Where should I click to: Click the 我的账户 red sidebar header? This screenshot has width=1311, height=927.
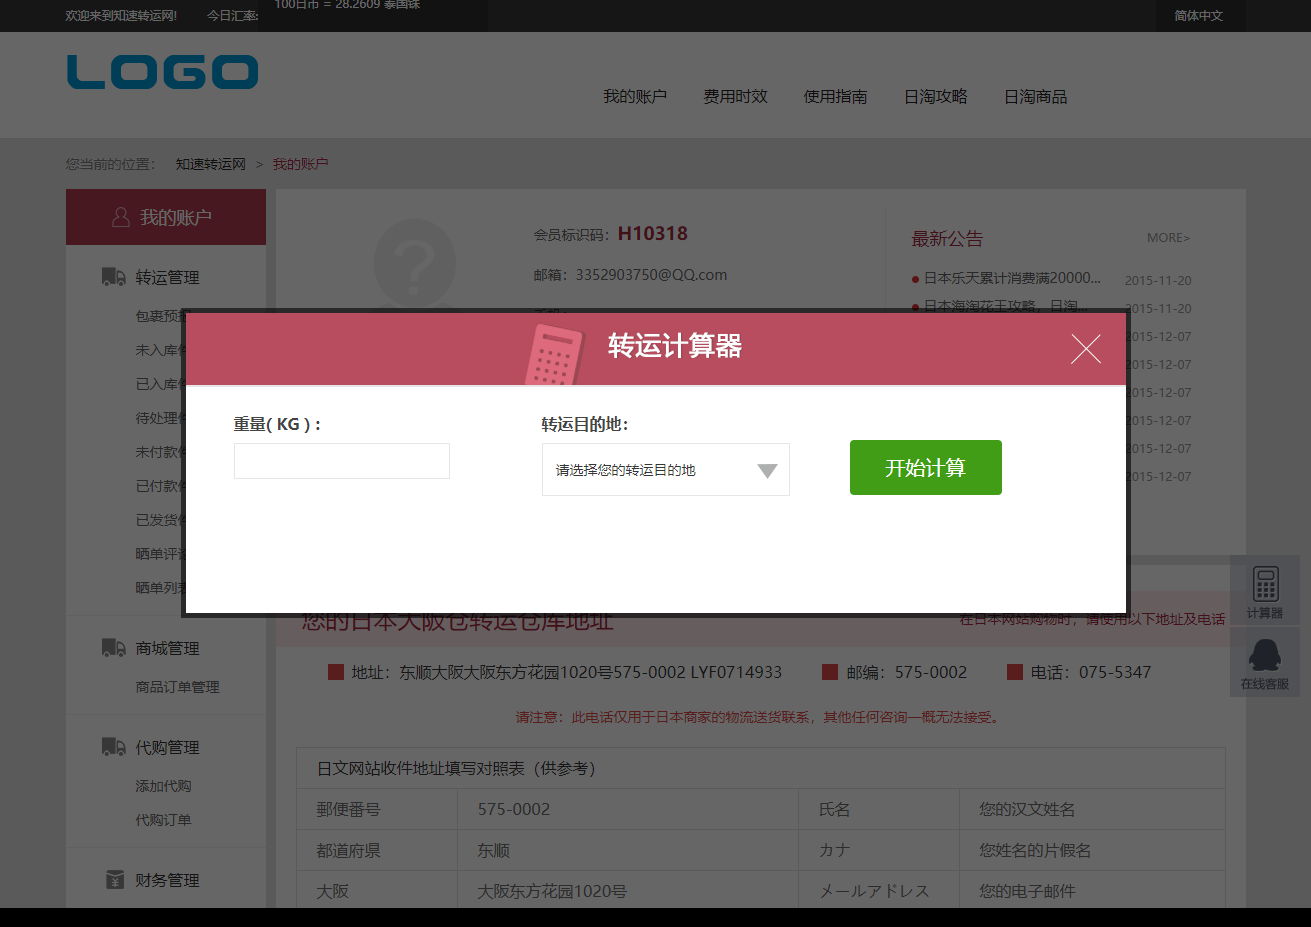click(x=166, y=217)
